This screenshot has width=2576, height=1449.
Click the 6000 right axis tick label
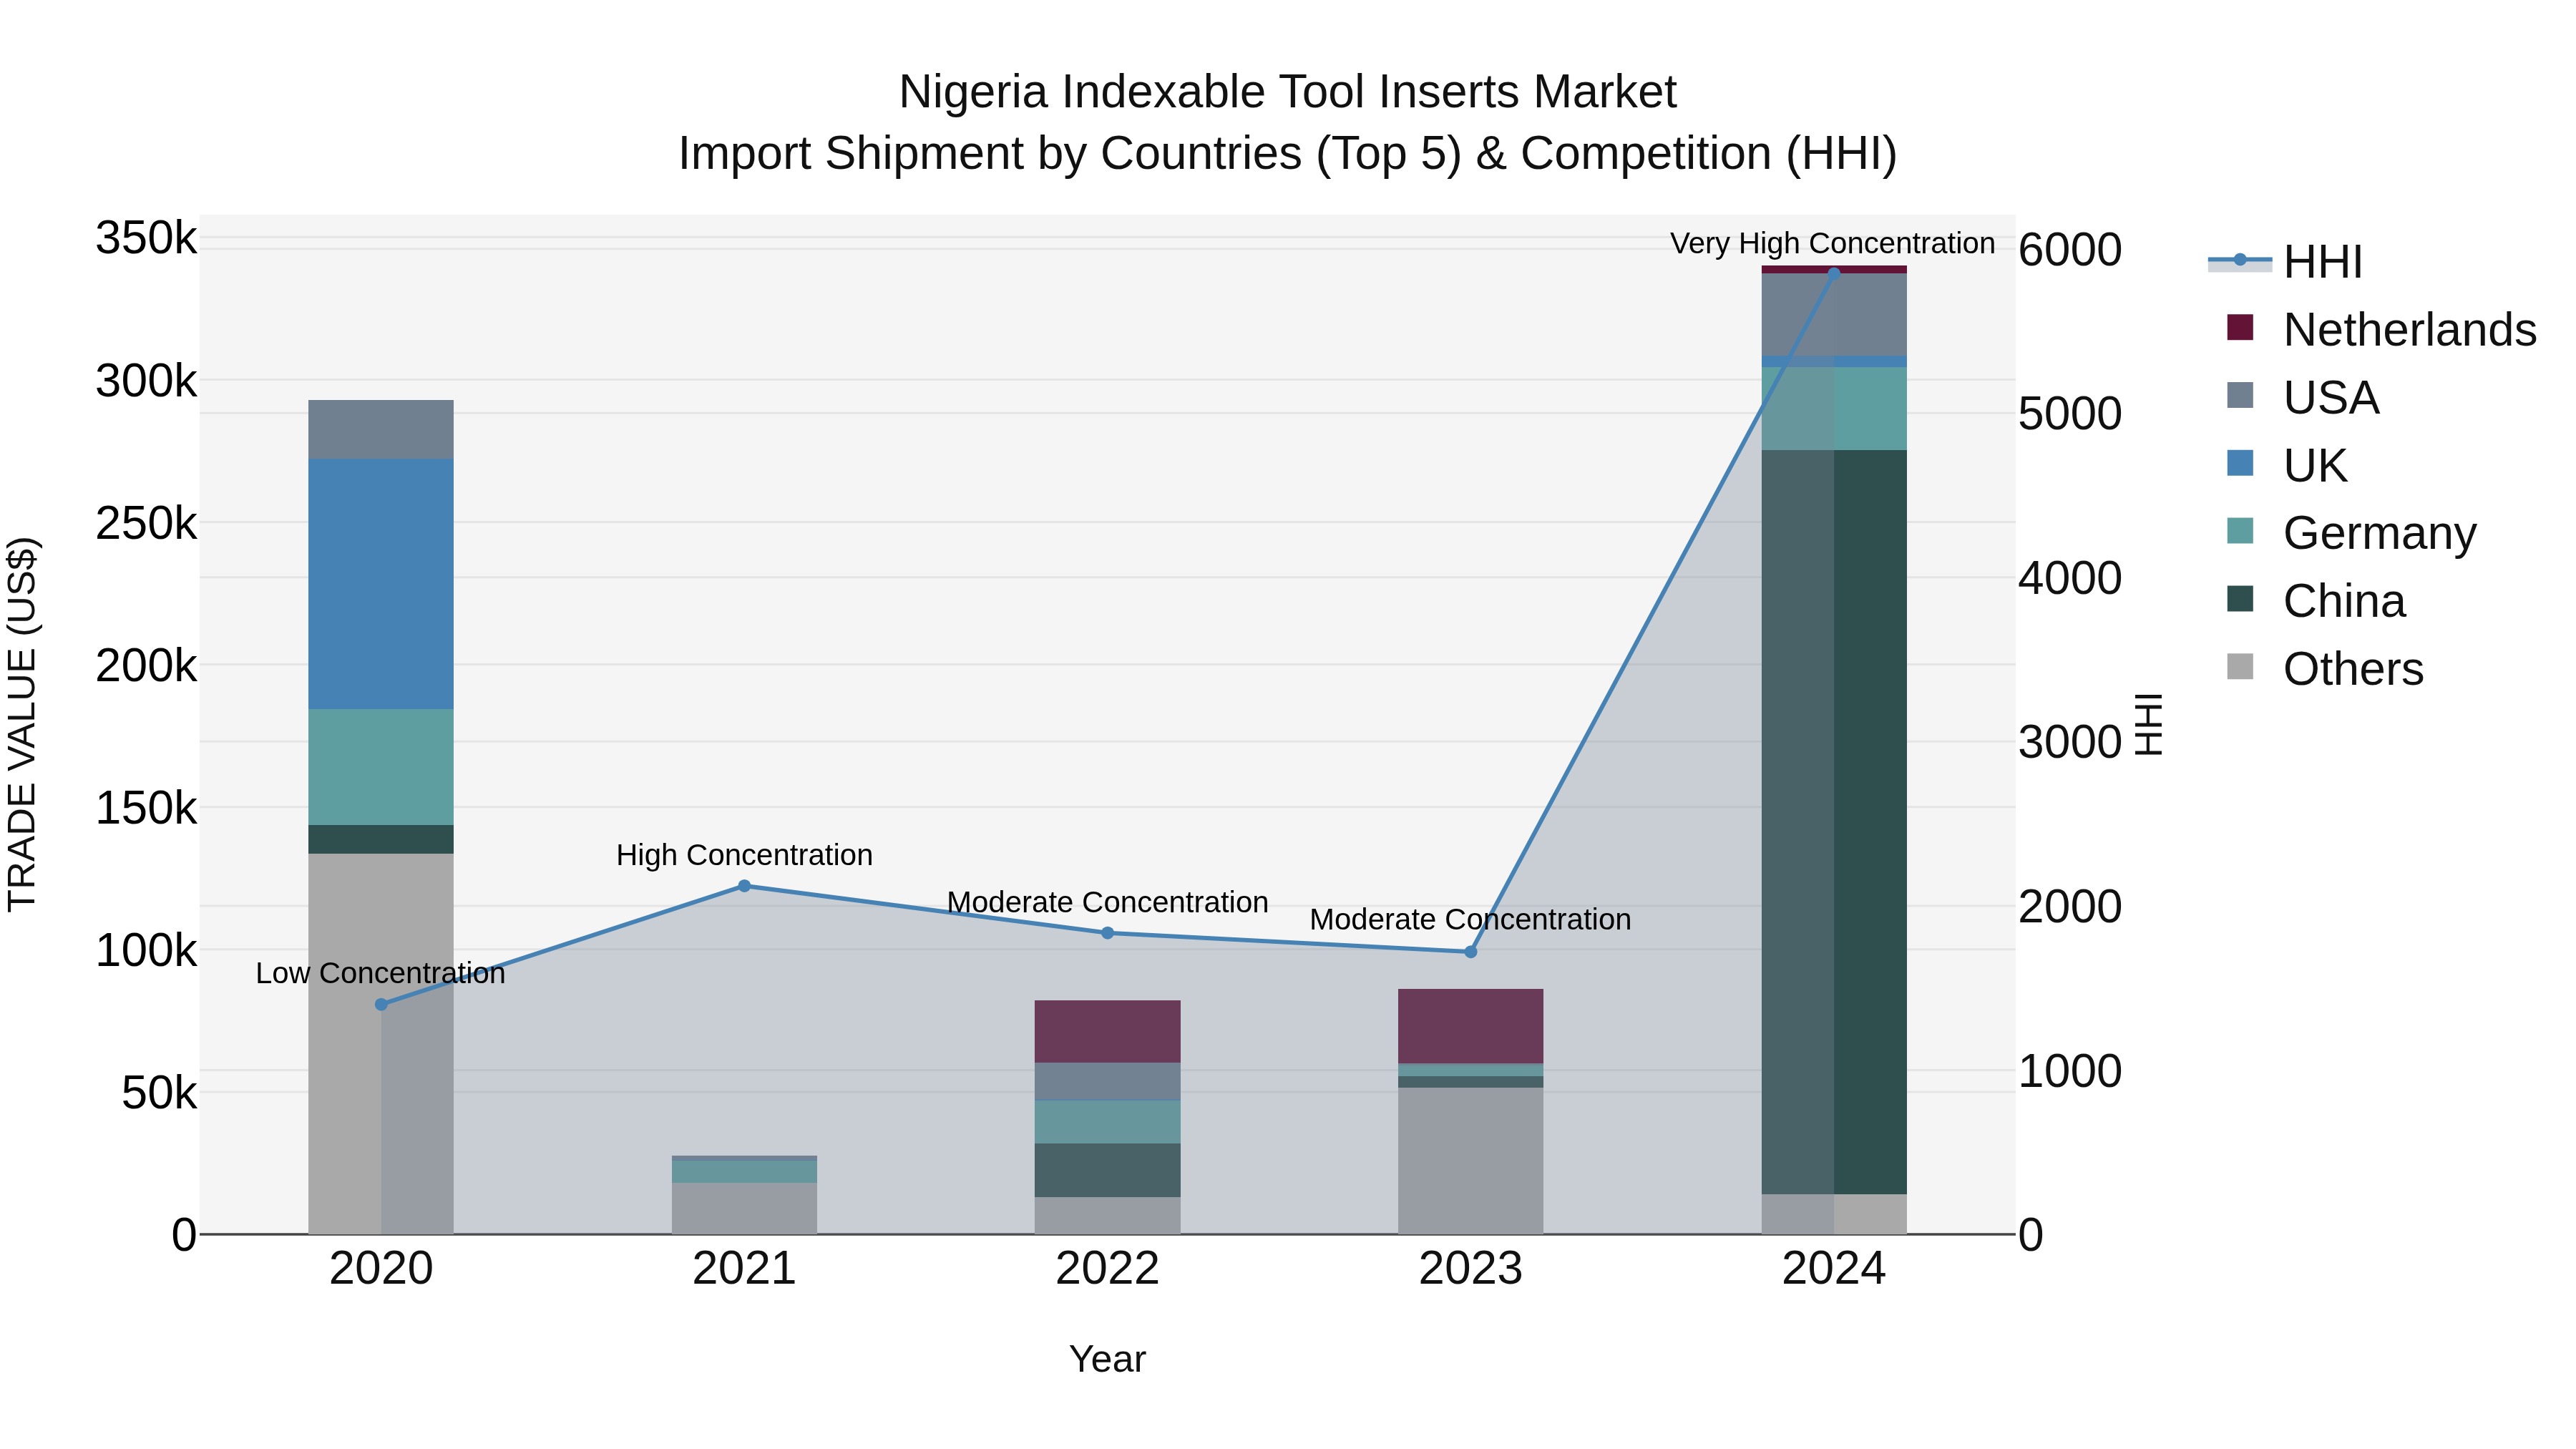2070,249
